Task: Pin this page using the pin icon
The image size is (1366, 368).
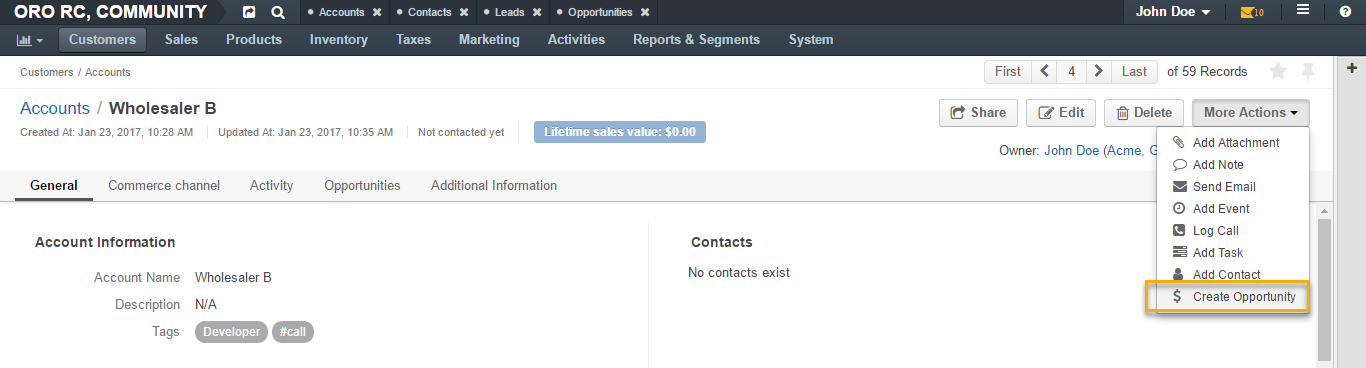Action: click(1307, 71)
